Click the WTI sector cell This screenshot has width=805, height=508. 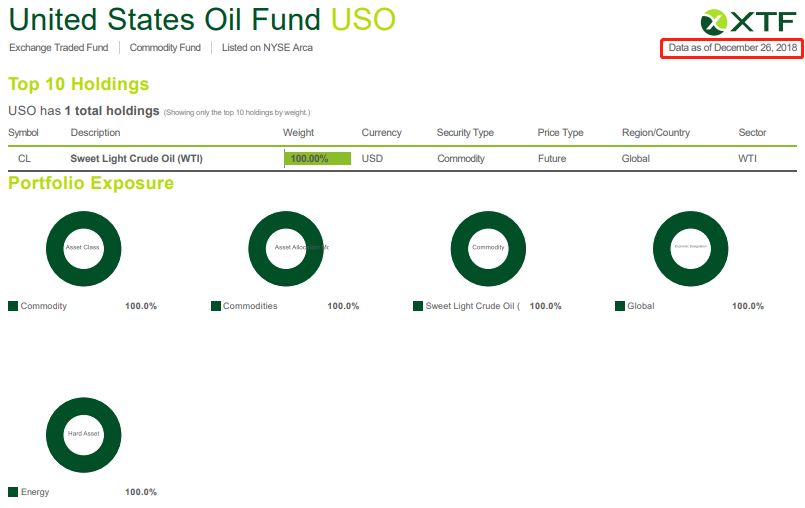click(747, 159)
